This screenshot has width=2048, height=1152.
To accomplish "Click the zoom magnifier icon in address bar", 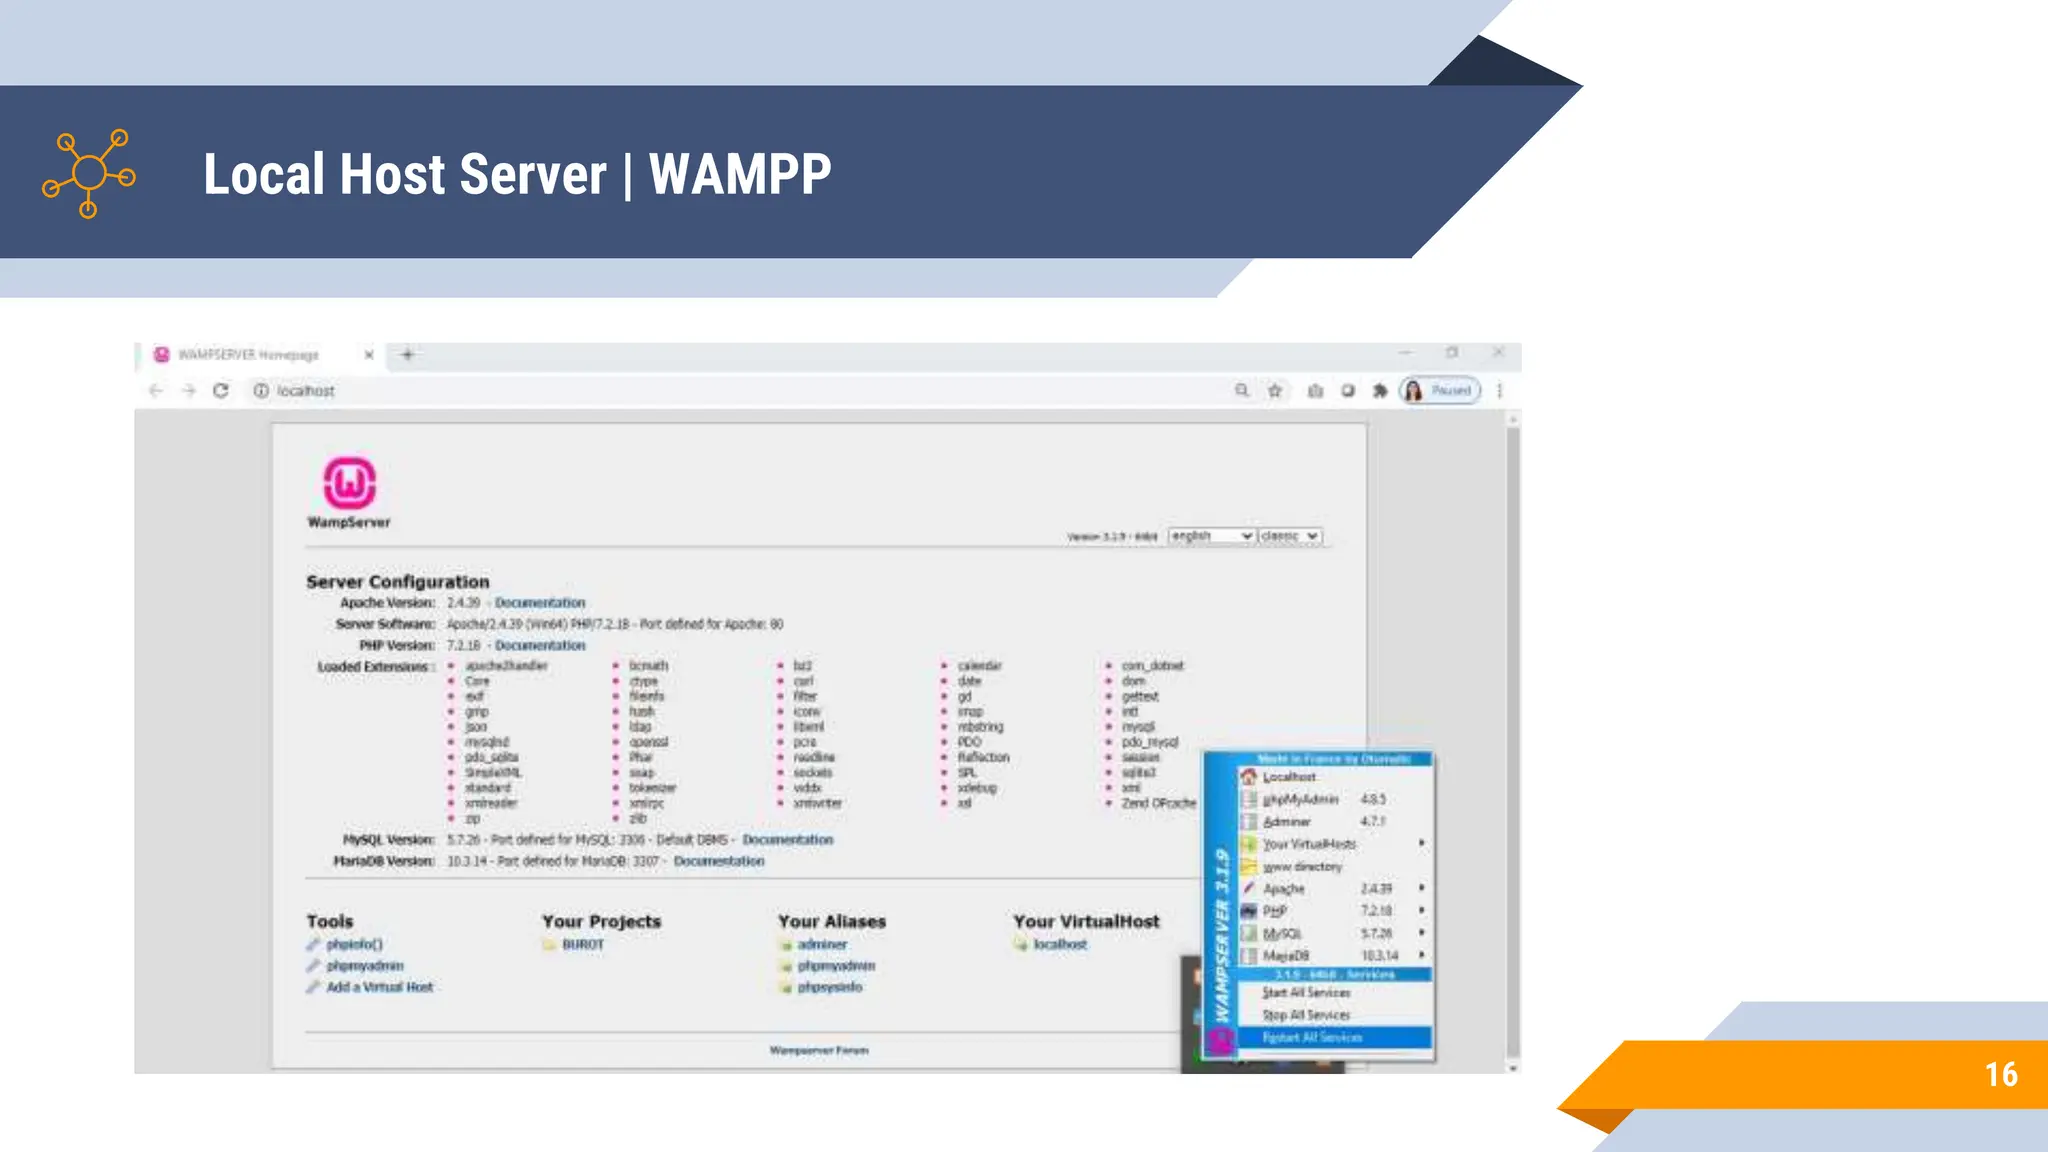I will [x=1242, y=391].
